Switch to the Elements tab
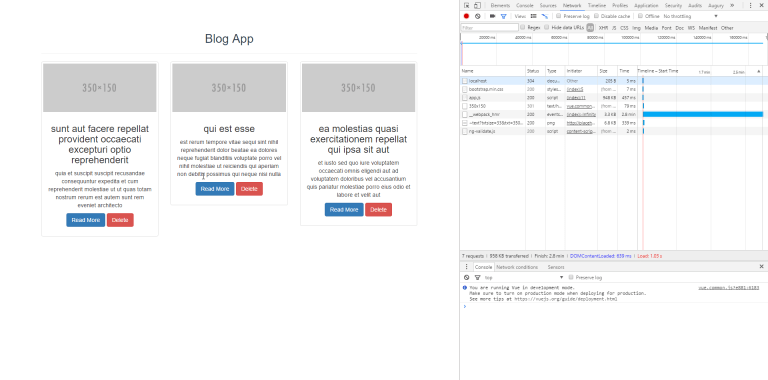The image size is (768, 380). pyautogui.click(x=500, y=5)
